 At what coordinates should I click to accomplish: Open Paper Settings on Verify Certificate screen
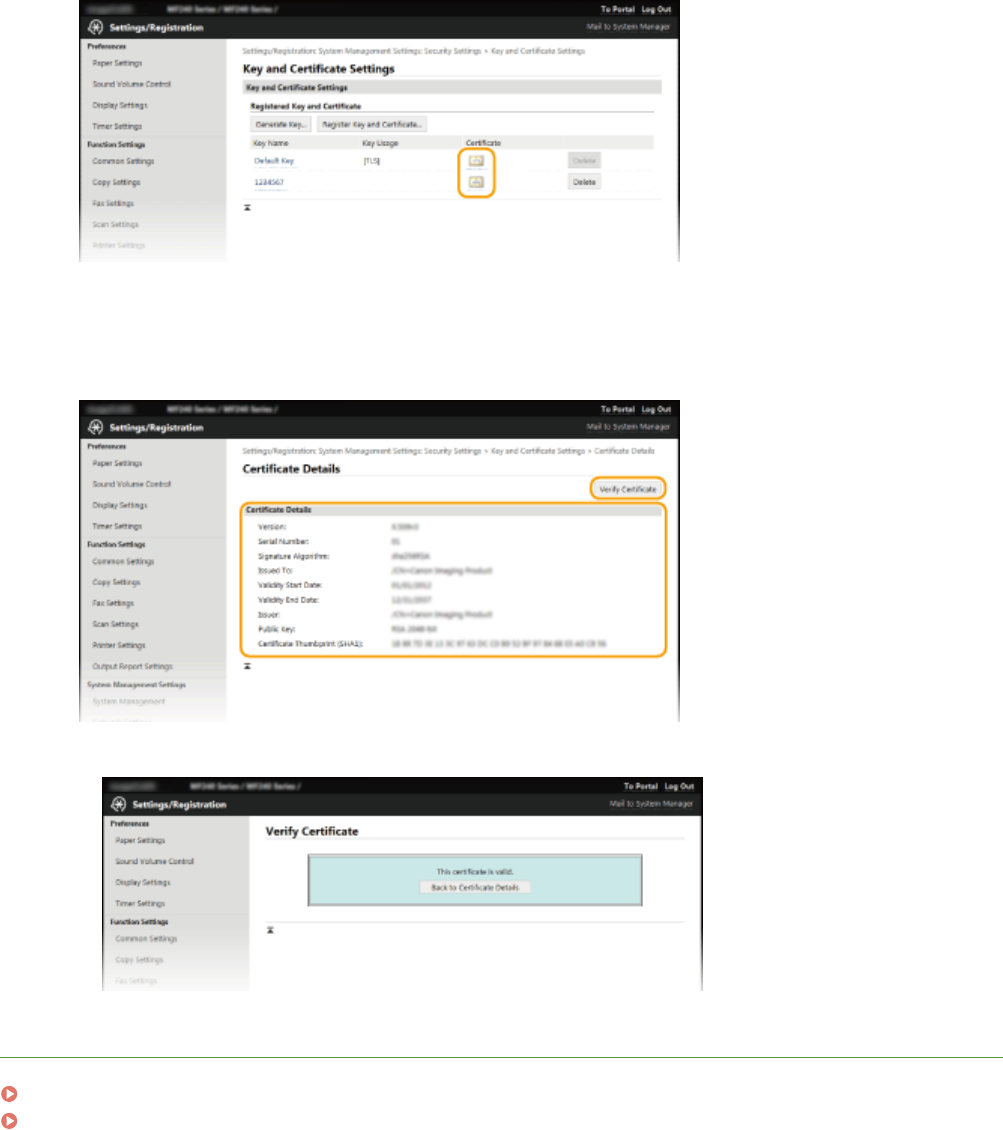pos(141,840)
